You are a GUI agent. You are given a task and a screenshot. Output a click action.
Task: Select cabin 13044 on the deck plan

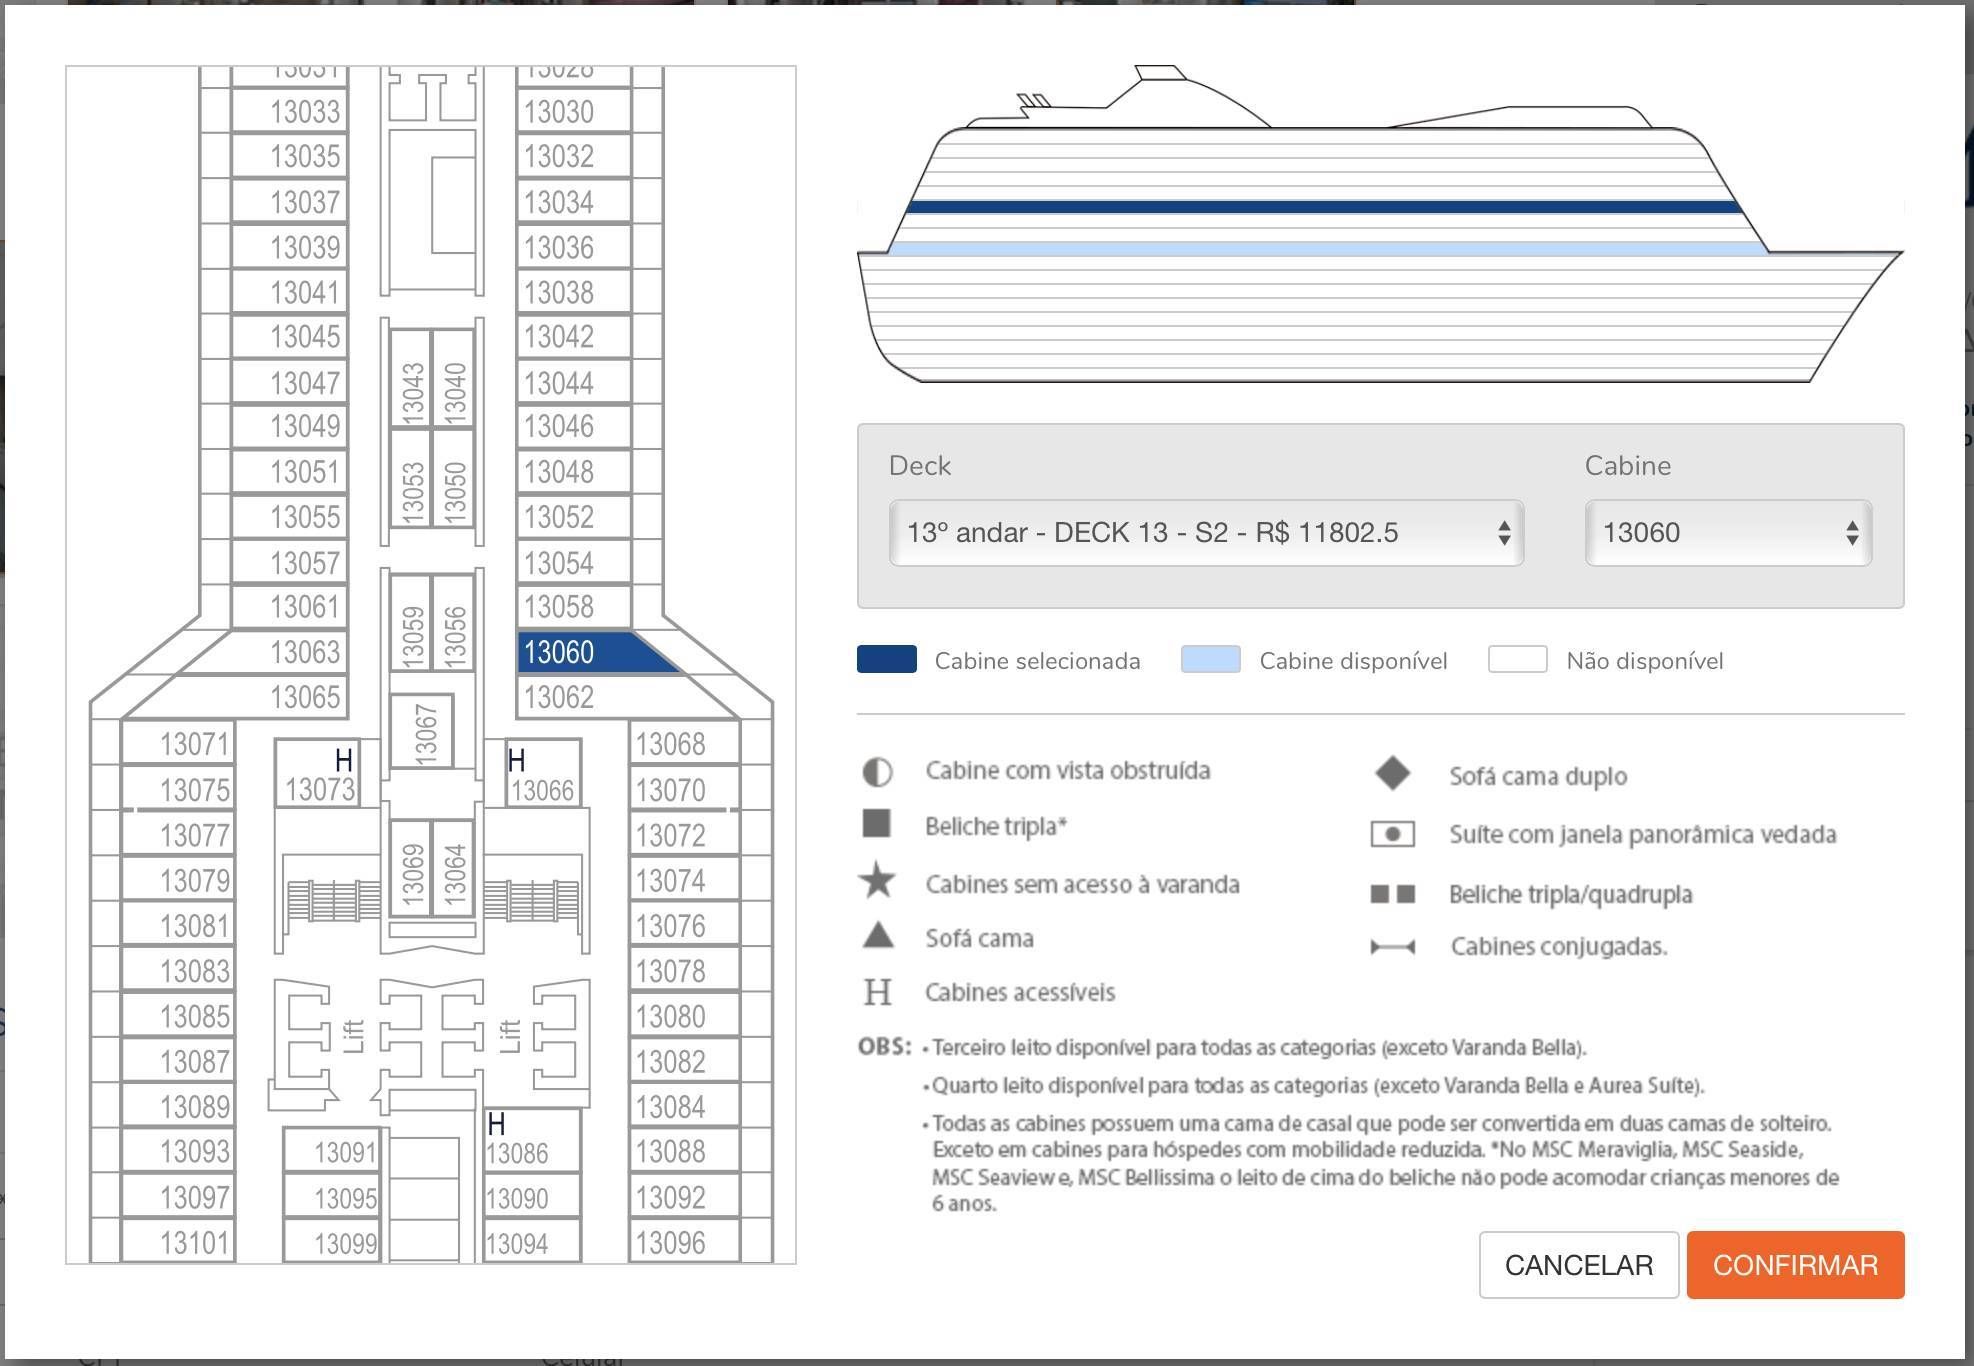pos(574,383)
